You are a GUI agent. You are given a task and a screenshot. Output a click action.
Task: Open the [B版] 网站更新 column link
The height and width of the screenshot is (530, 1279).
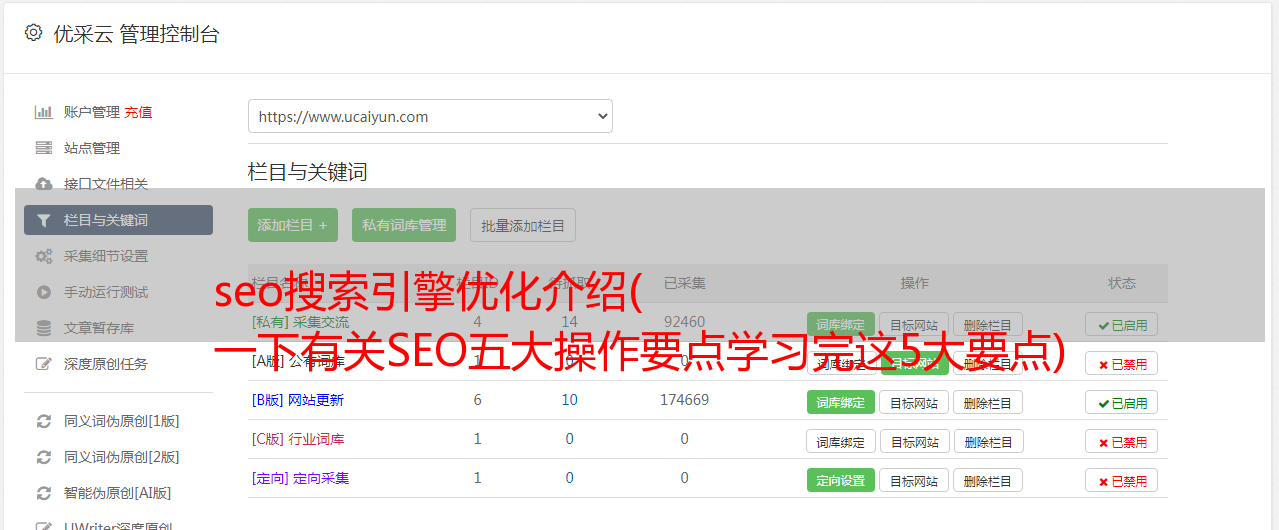point(298,400)
